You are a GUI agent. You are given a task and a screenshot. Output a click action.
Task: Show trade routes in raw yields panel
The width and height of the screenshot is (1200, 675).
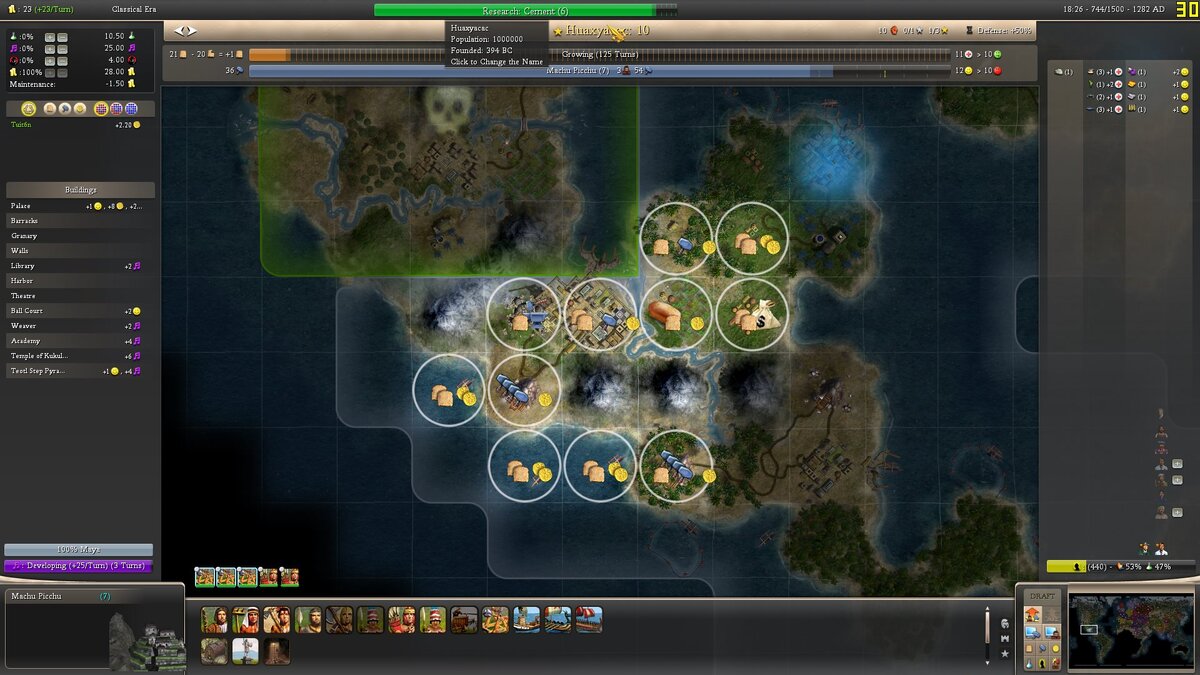point(28,109)
